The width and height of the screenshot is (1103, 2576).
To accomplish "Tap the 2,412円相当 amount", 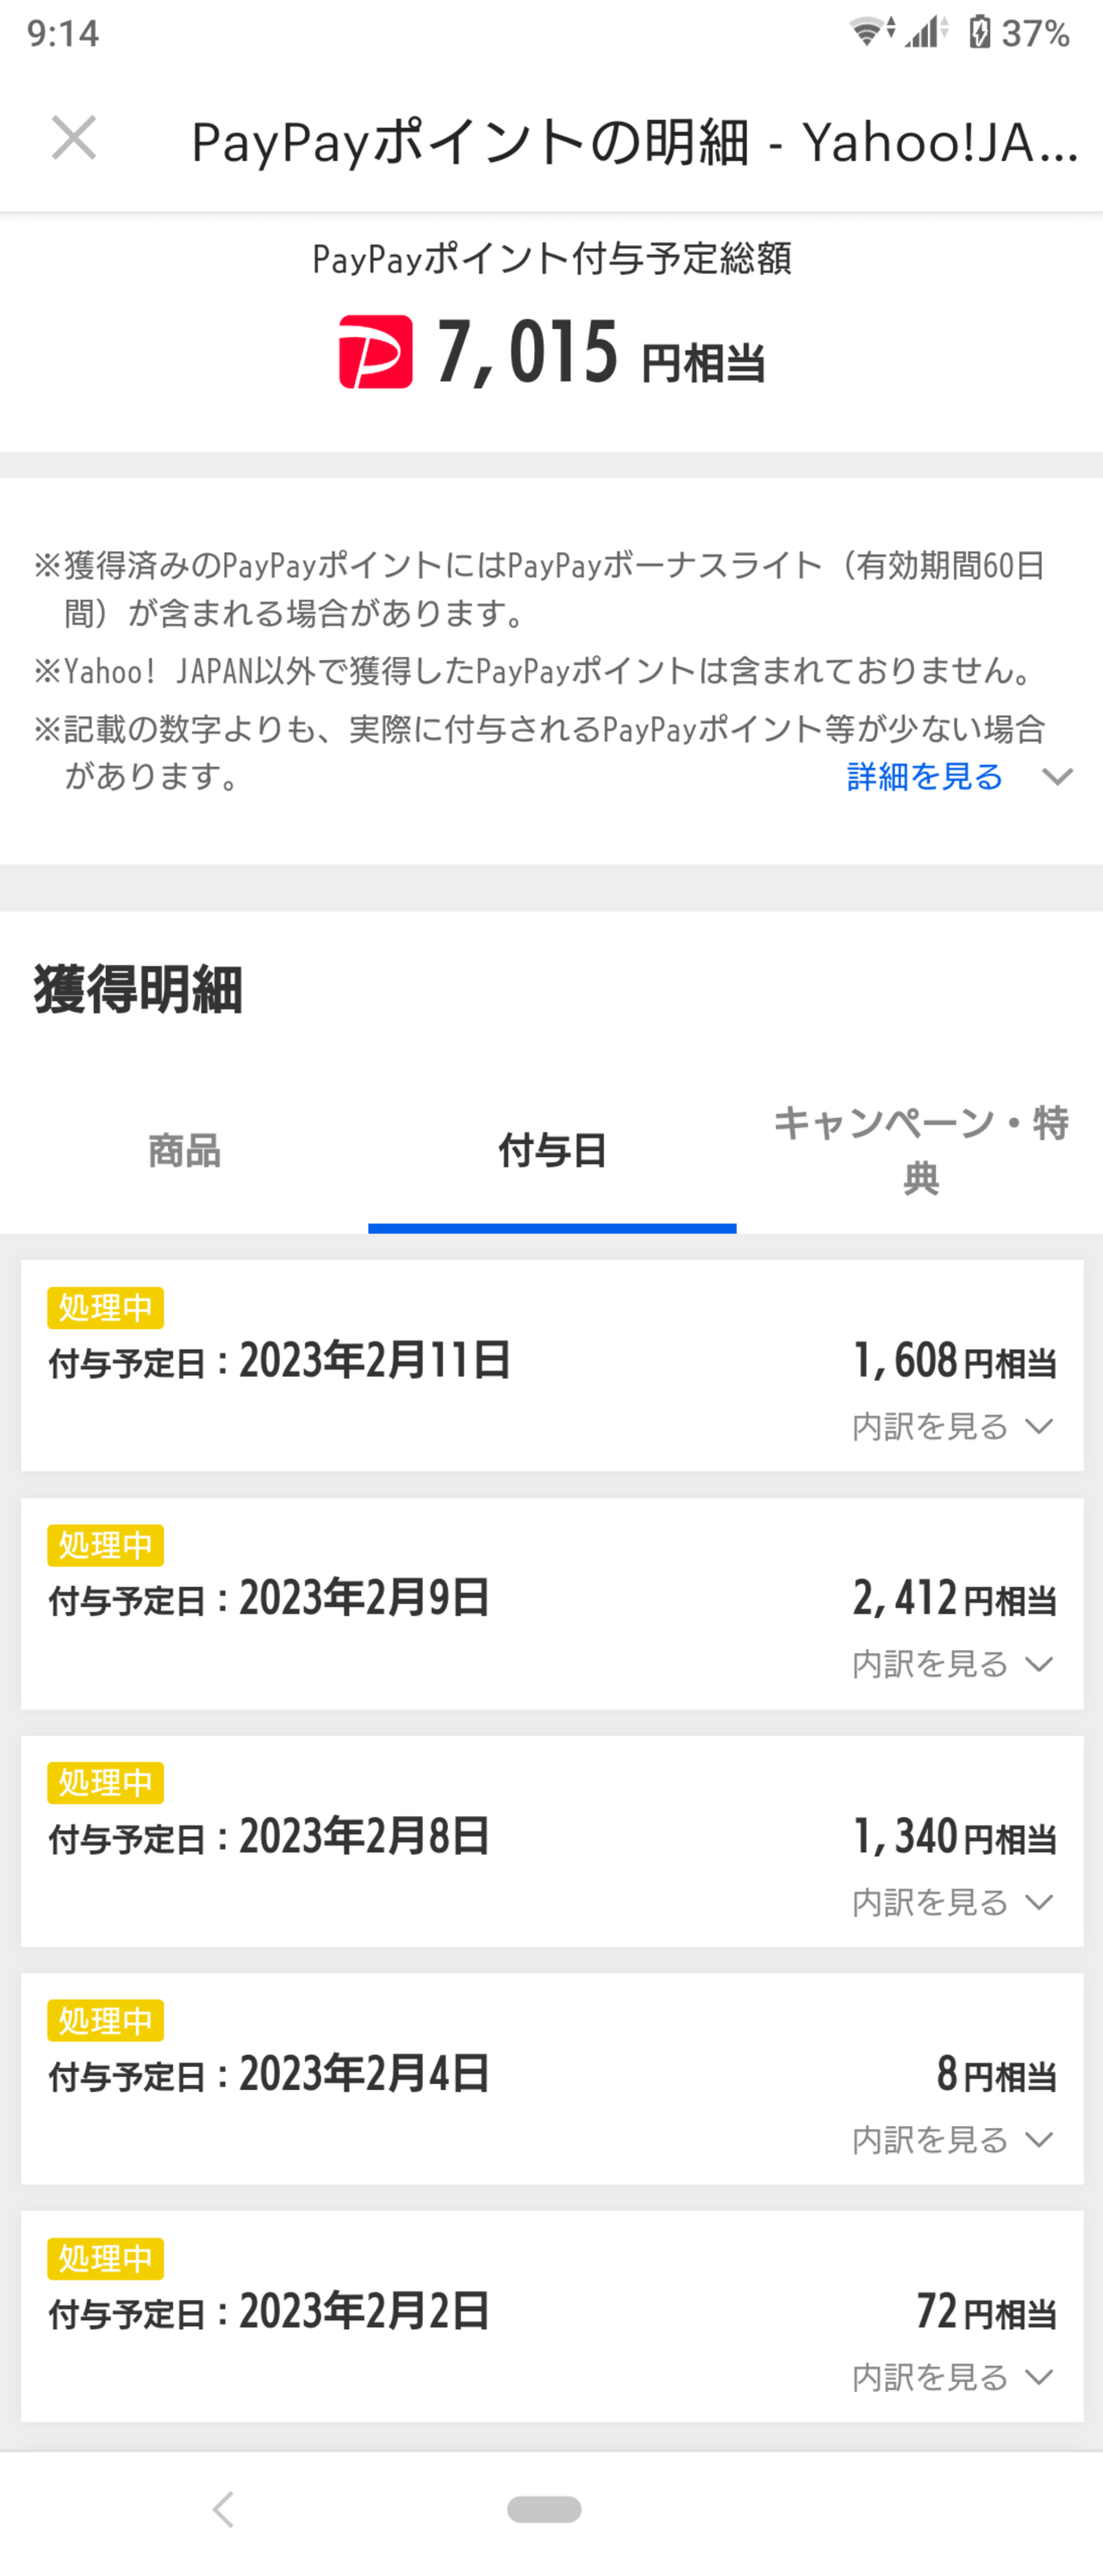I will click(x=954, y=1598).
